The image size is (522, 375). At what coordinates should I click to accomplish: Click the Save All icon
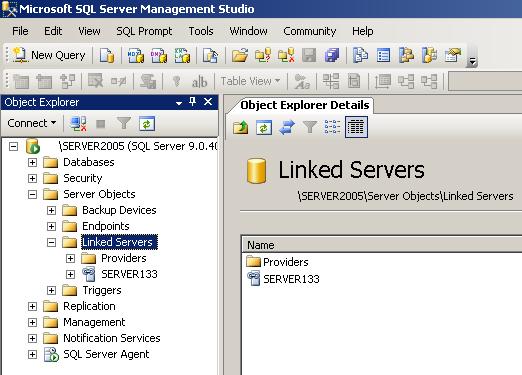click(x=332, y=55)
